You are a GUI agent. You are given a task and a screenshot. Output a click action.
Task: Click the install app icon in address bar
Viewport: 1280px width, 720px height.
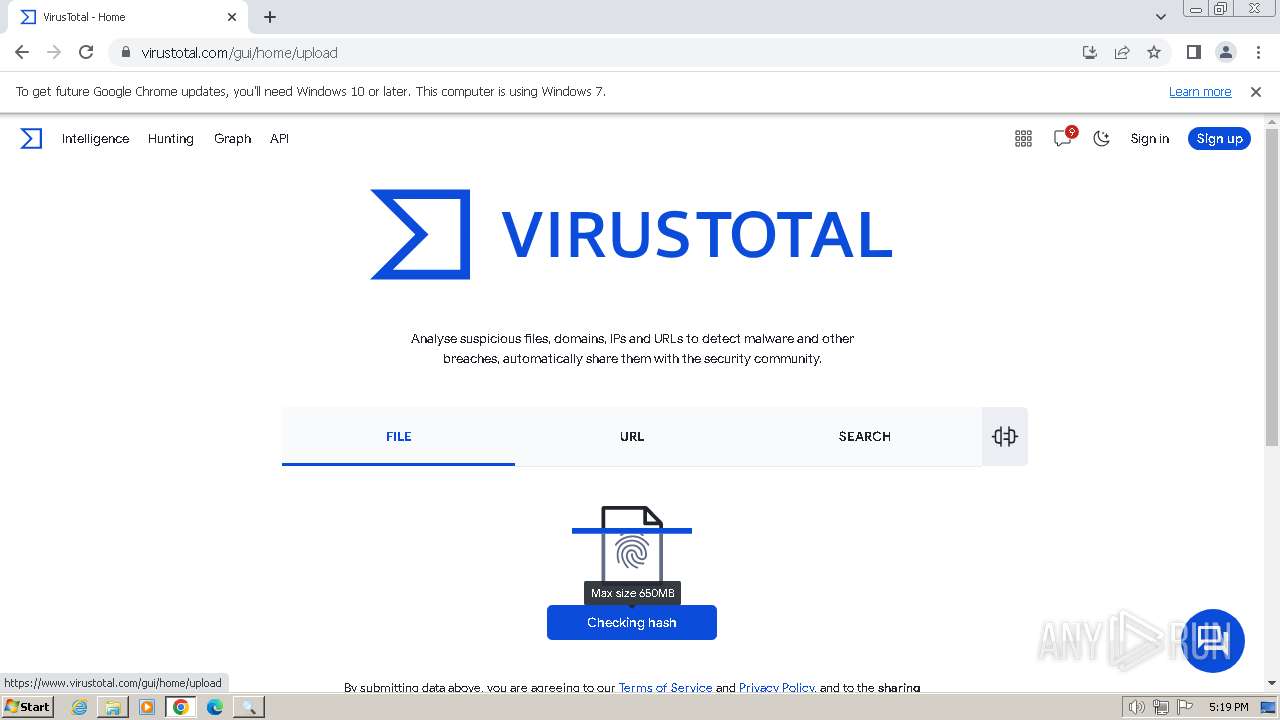[1090, 52]
